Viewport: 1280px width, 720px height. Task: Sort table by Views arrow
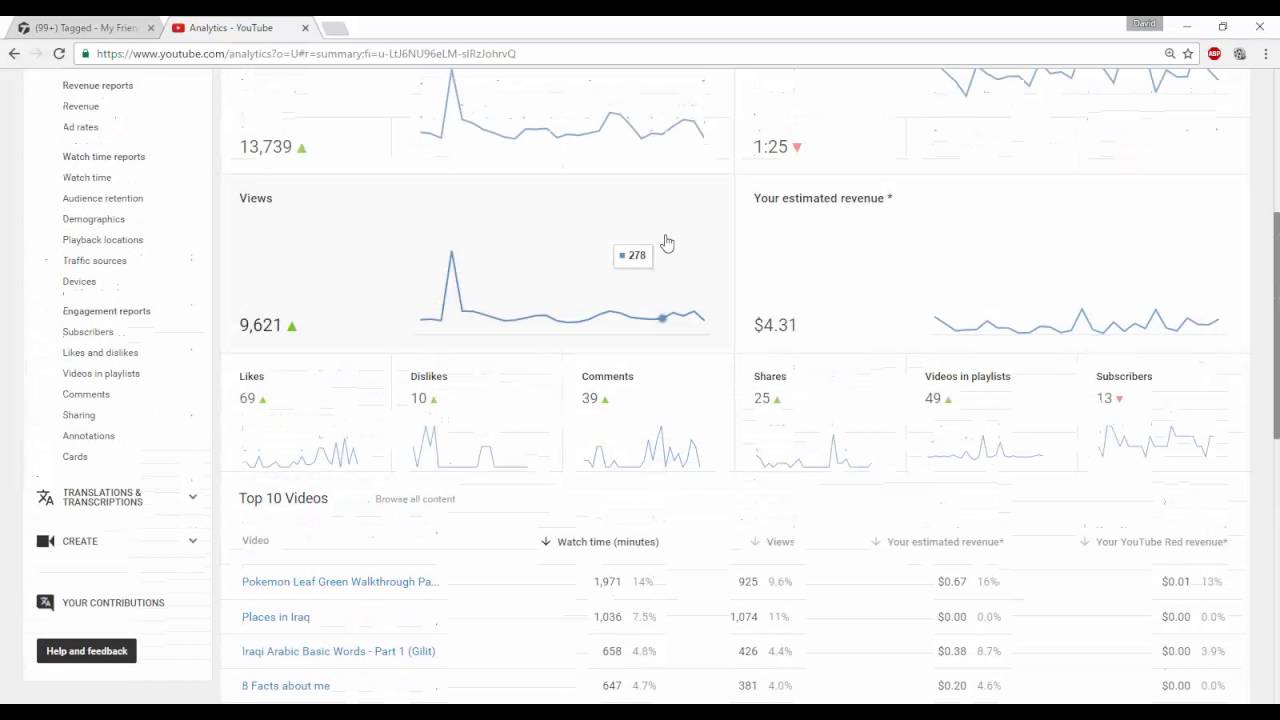[756, 542]
